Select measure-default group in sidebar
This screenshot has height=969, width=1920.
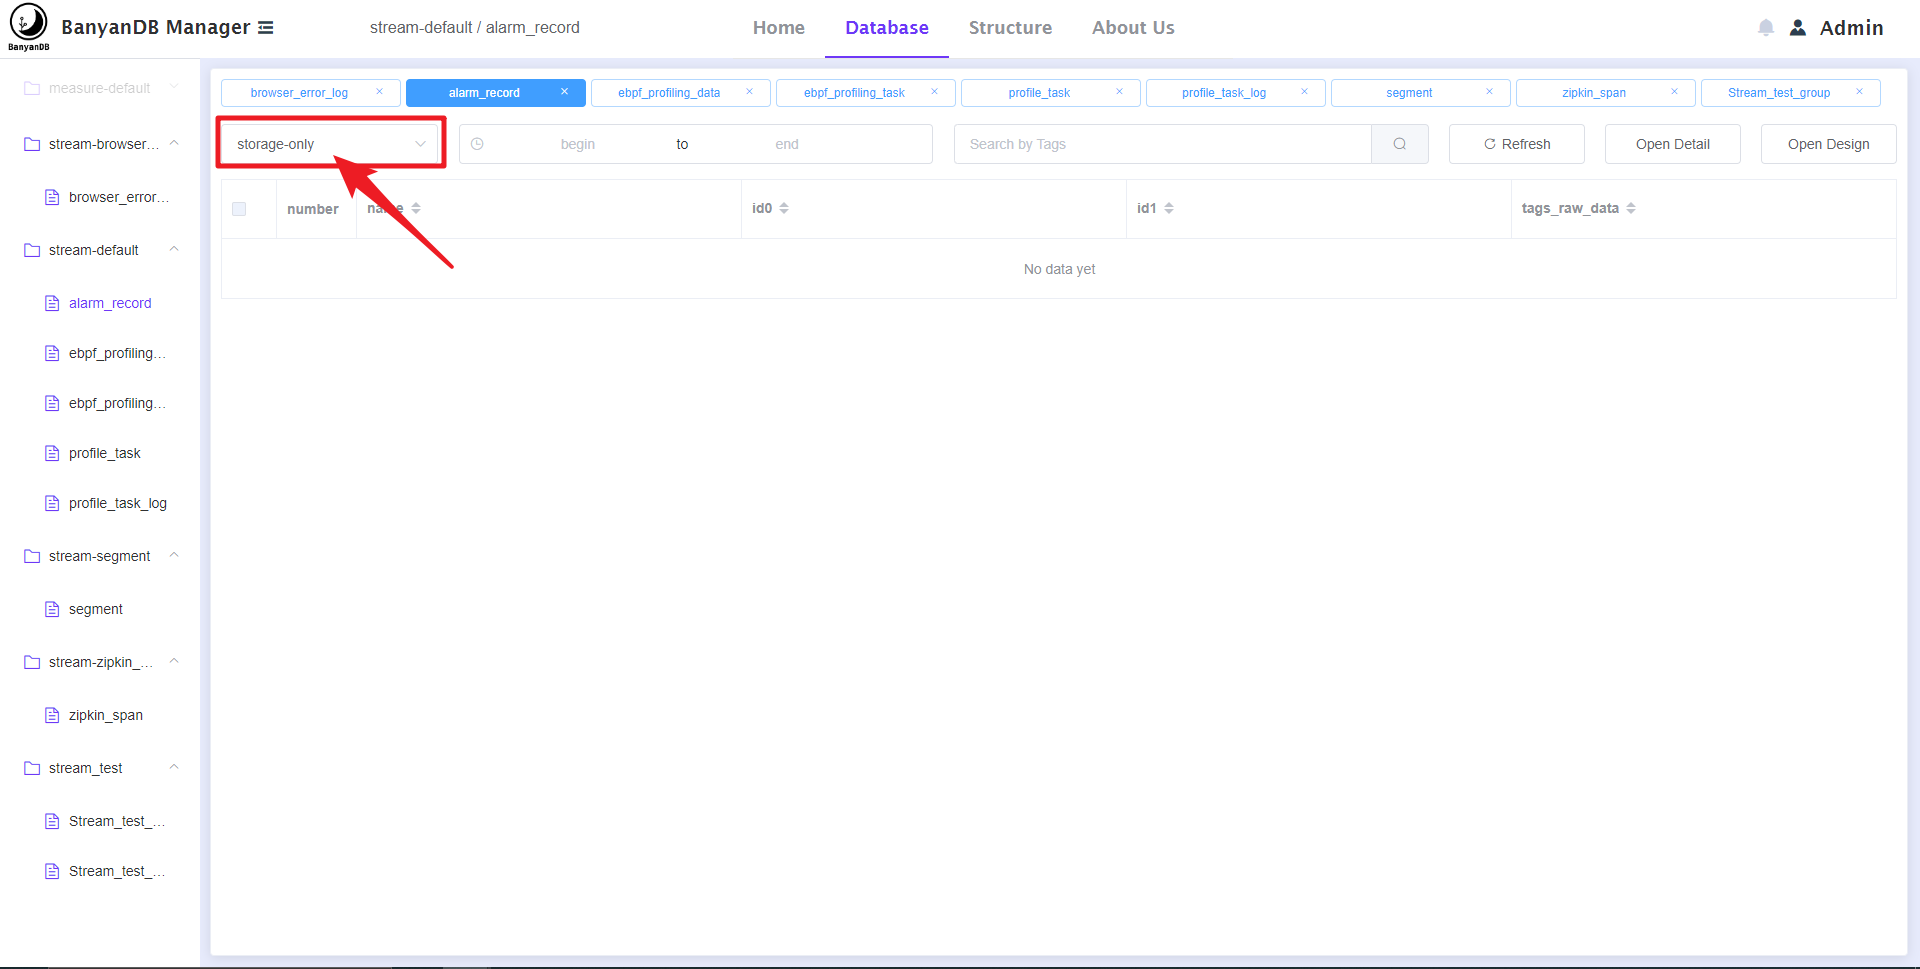(x=100, y=88)
